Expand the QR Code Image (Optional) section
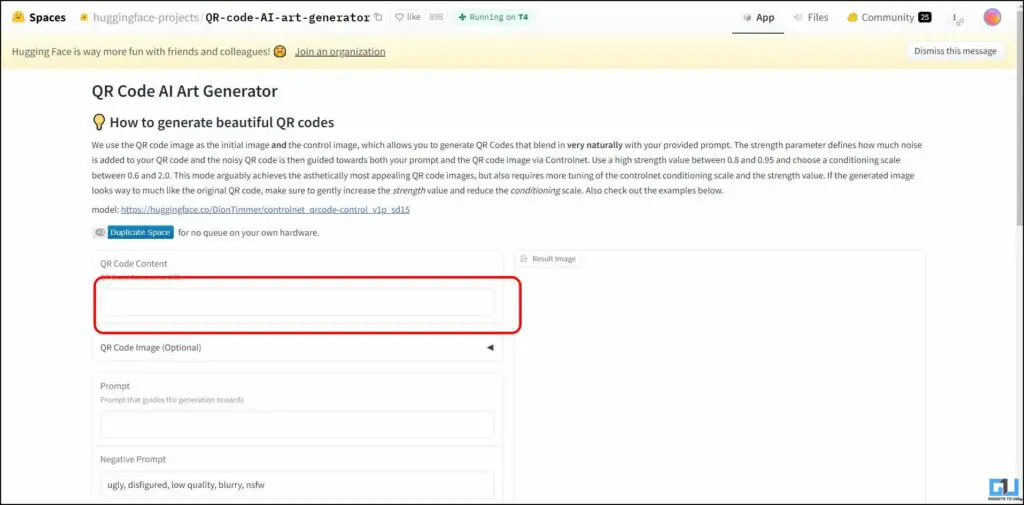The width and height of the screenshot is (1024, 505). coord(298,348)
